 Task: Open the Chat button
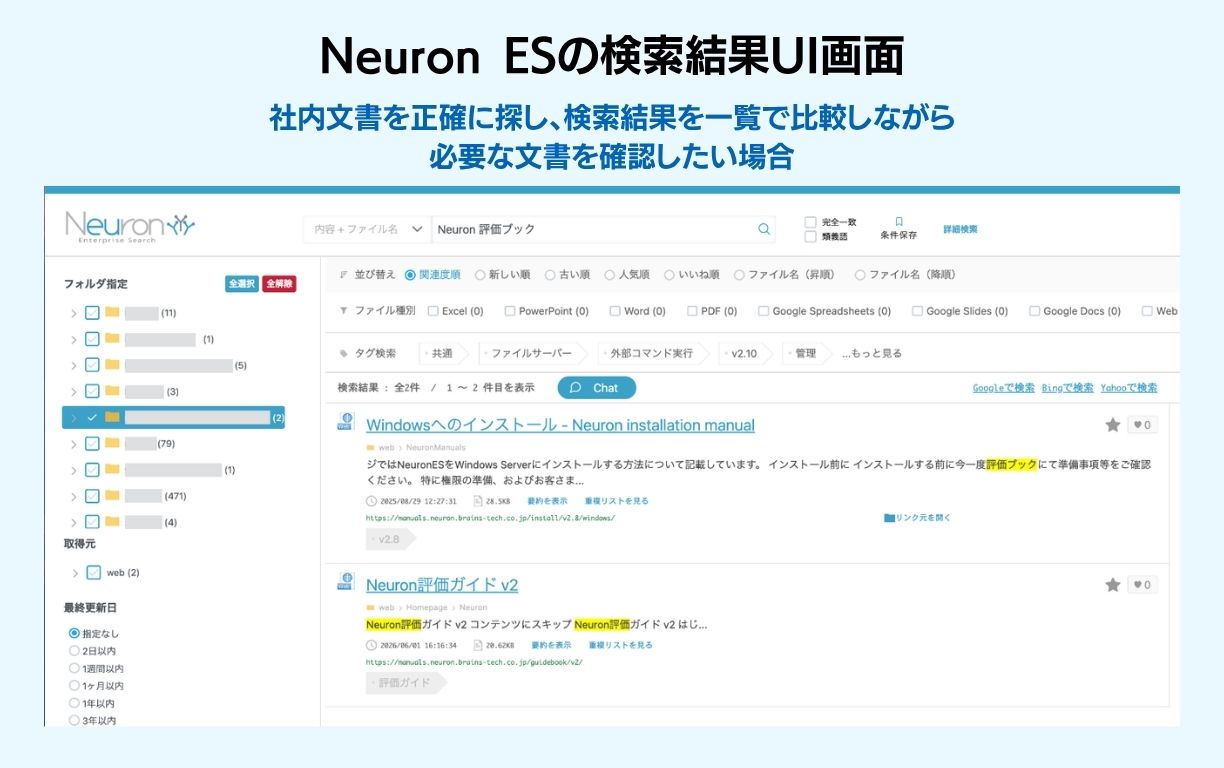pos(596,388)
